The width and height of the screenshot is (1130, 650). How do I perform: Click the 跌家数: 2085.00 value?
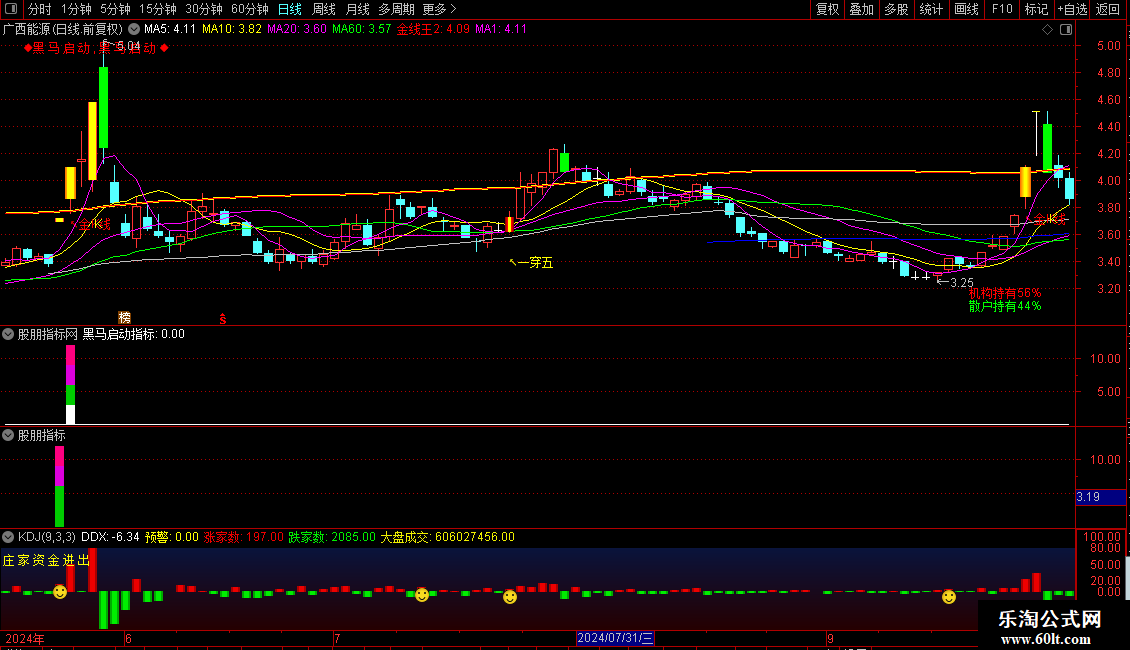[x=332, y=537]
